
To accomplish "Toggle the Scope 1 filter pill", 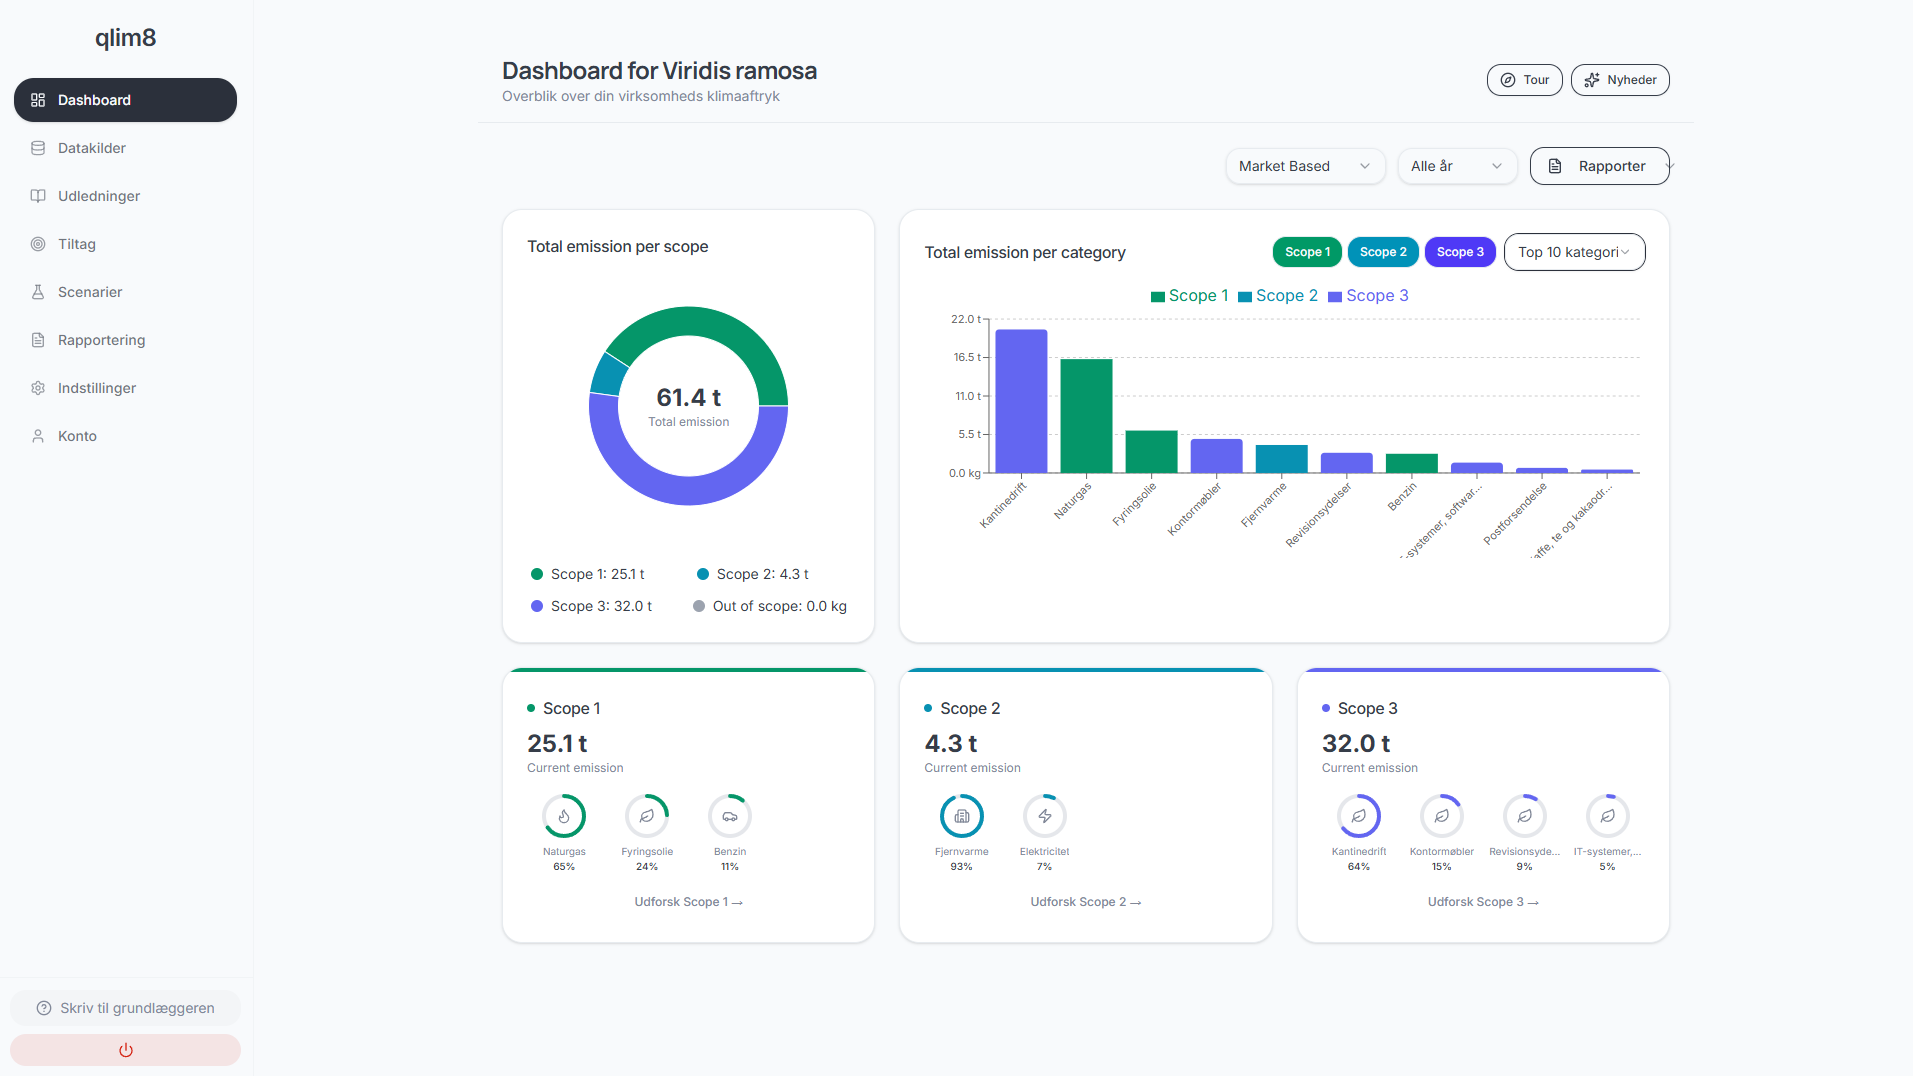I will pos(1307,252).
